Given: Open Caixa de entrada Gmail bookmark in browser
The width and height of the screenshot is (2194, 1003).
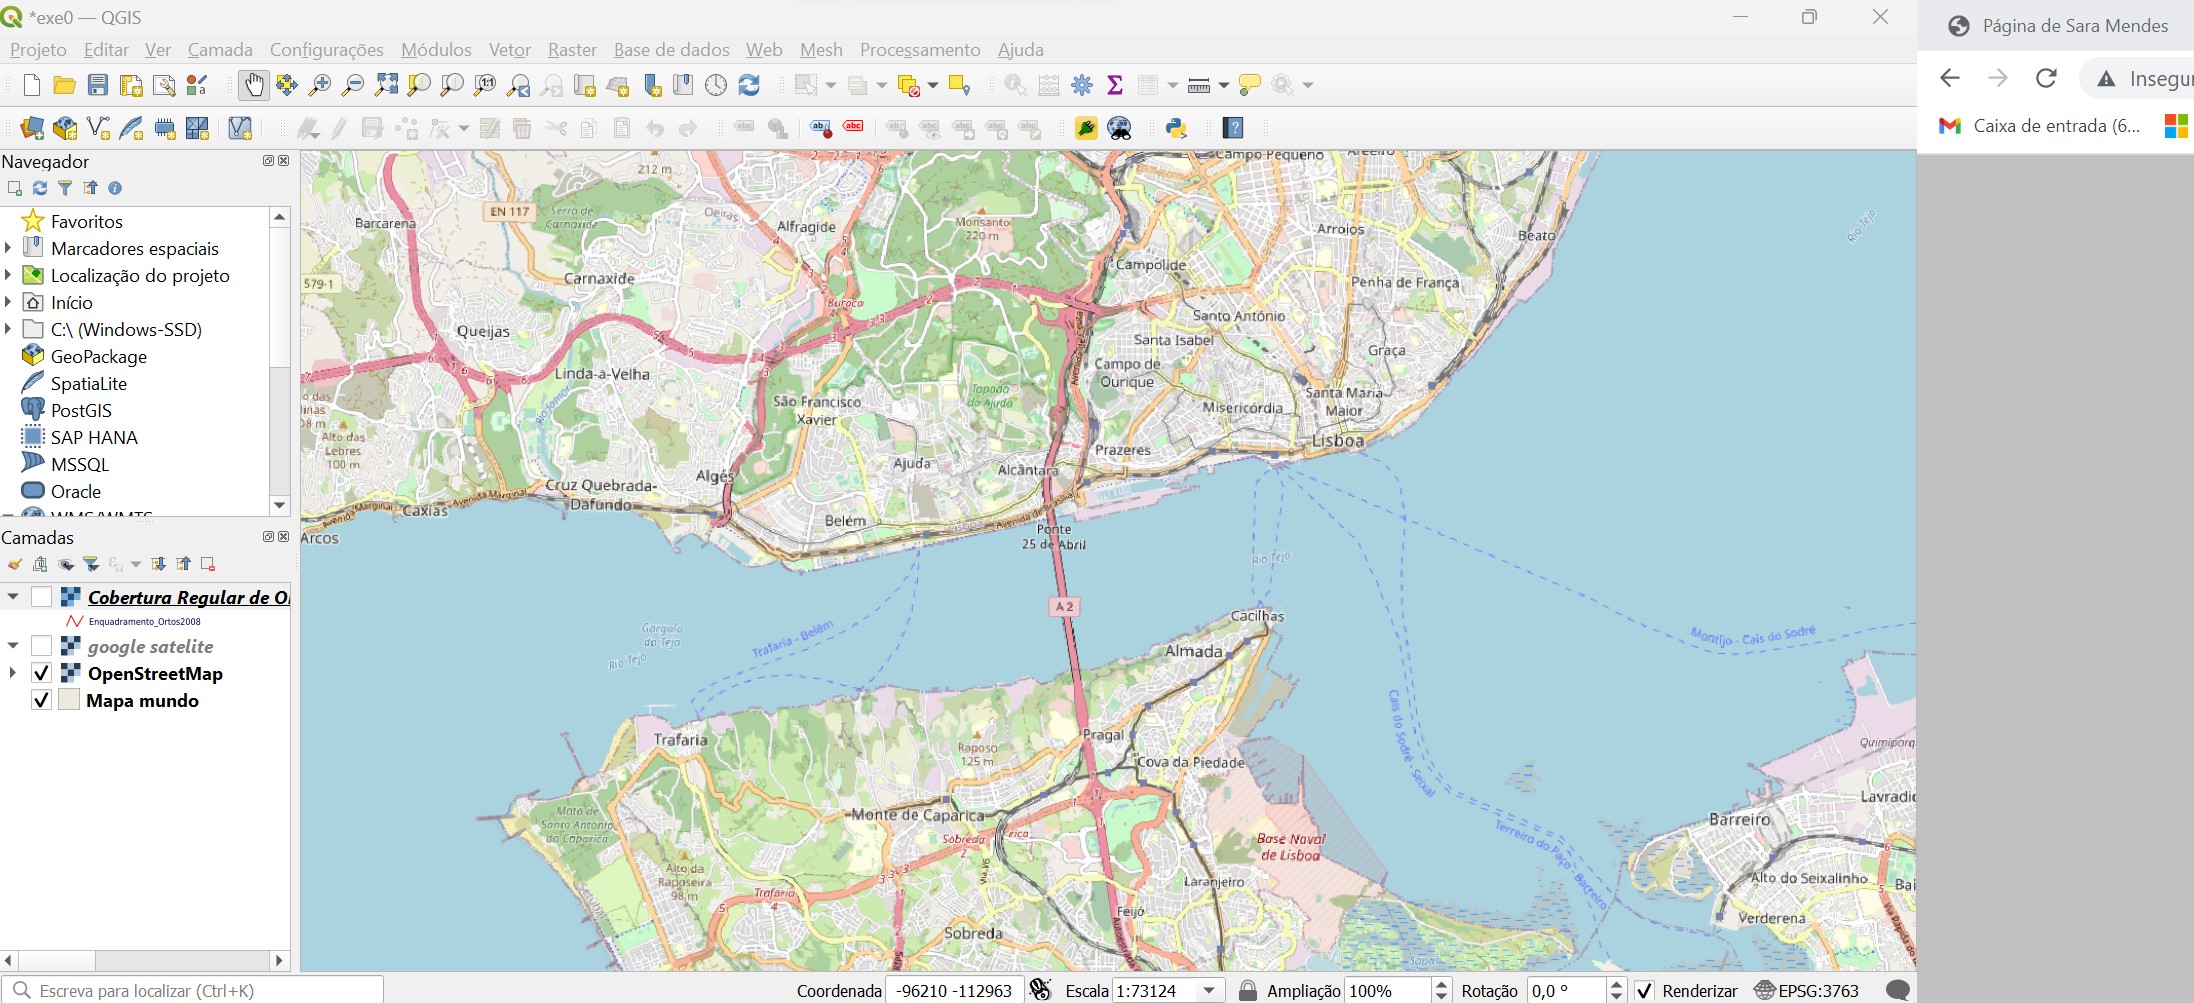Looking at the screenshot, I should [2040, 126].
